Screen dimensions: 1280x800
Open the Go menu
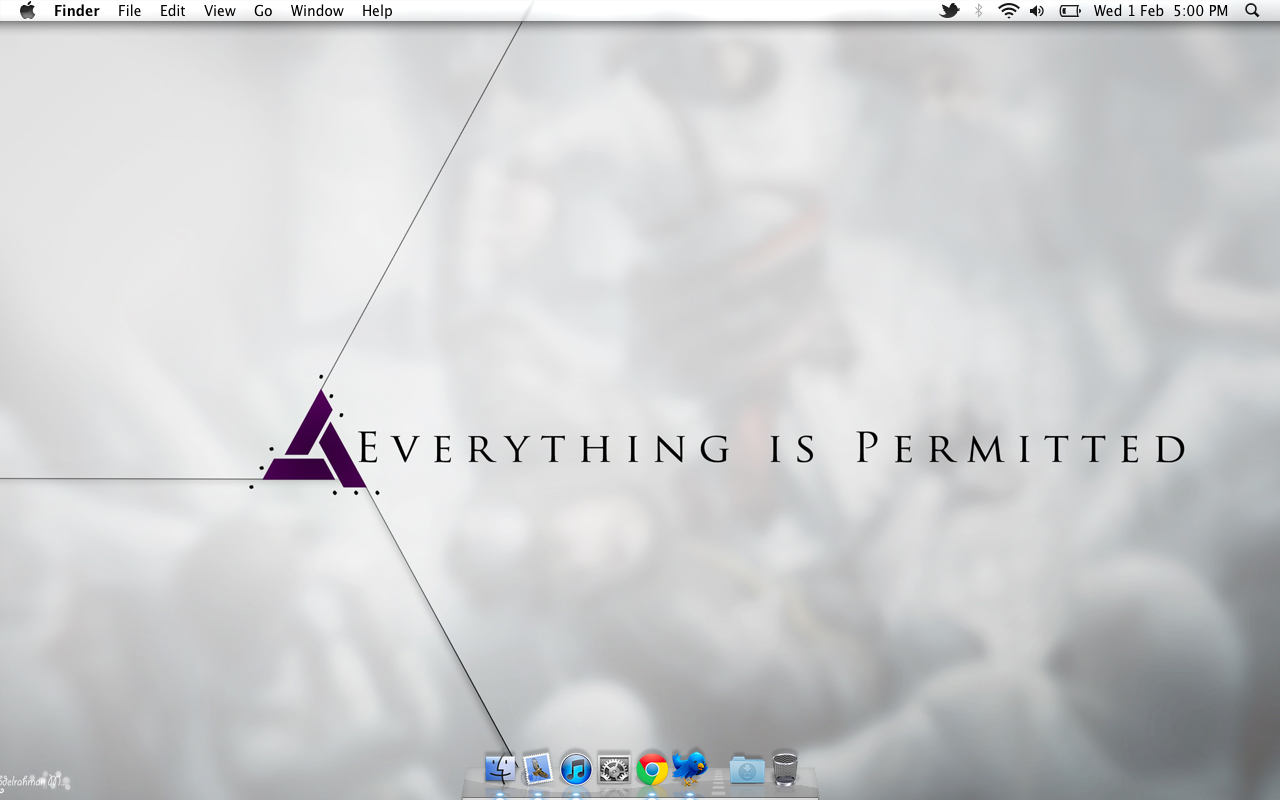[263, 11]
